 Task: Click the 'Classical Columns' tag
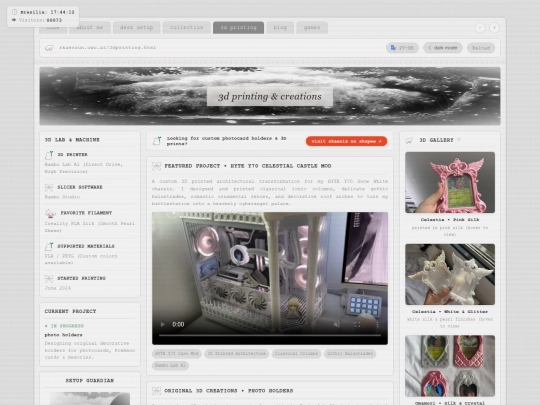[296, 354]
